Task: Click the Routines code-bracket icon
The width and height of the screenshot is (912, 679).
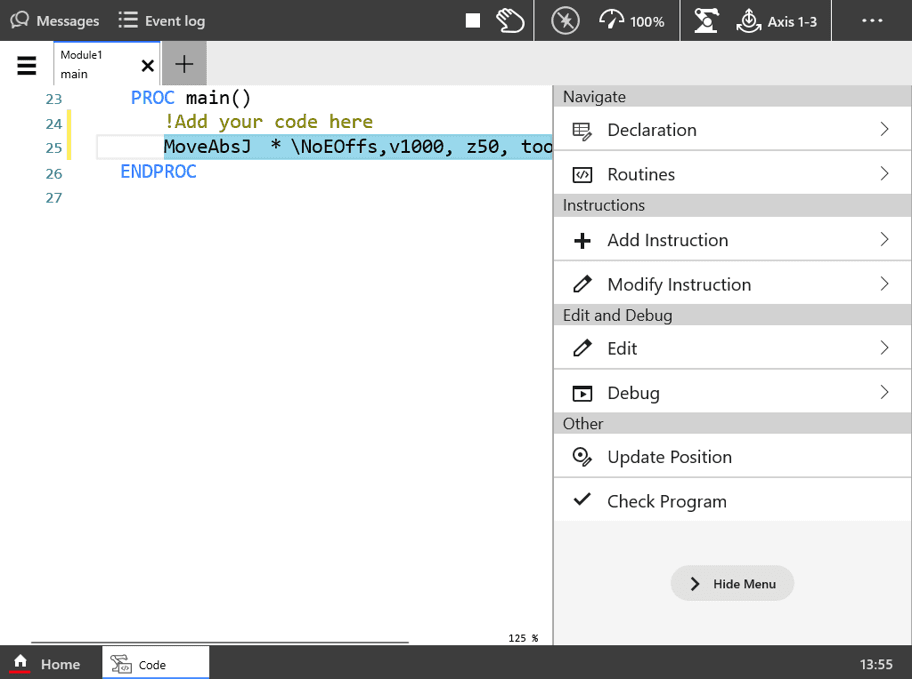Action: (x=582, y=175)
